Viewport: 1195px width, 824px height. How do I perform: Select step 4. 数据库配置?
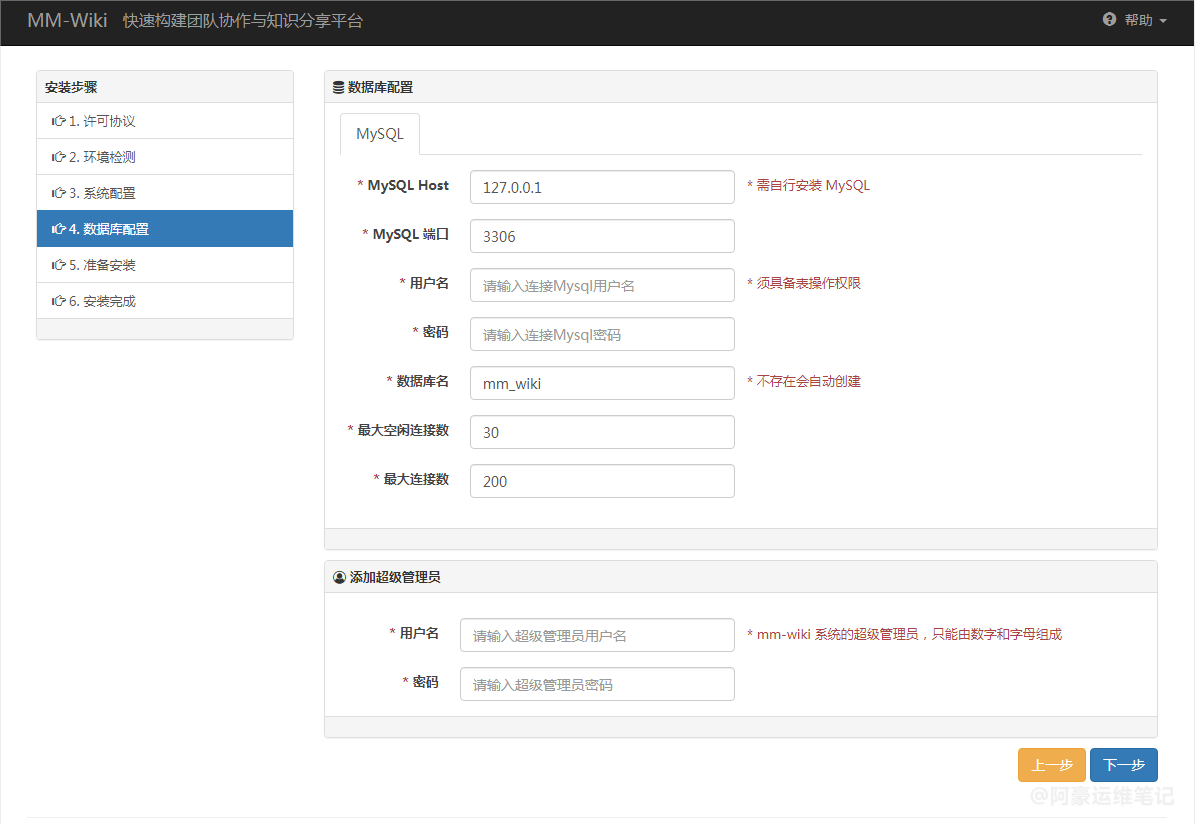[165, 229]
